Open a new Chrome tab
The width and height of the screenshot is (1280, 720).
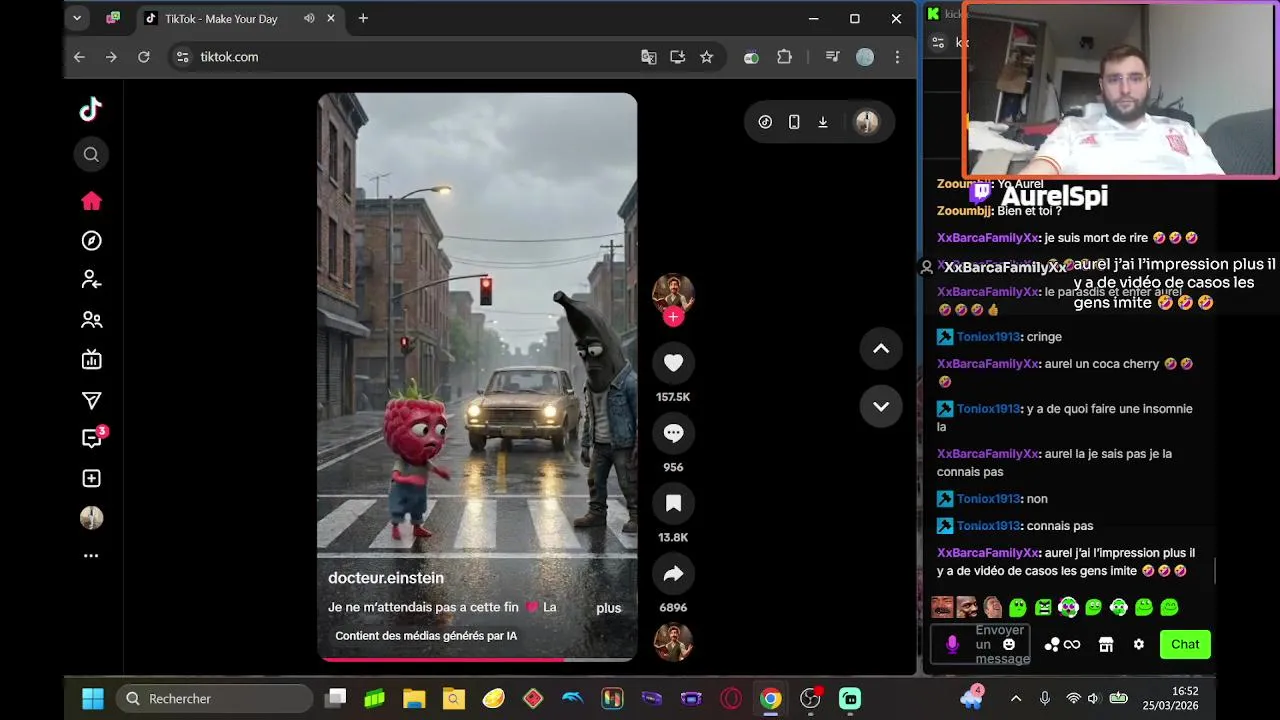[x=363, y=18]
